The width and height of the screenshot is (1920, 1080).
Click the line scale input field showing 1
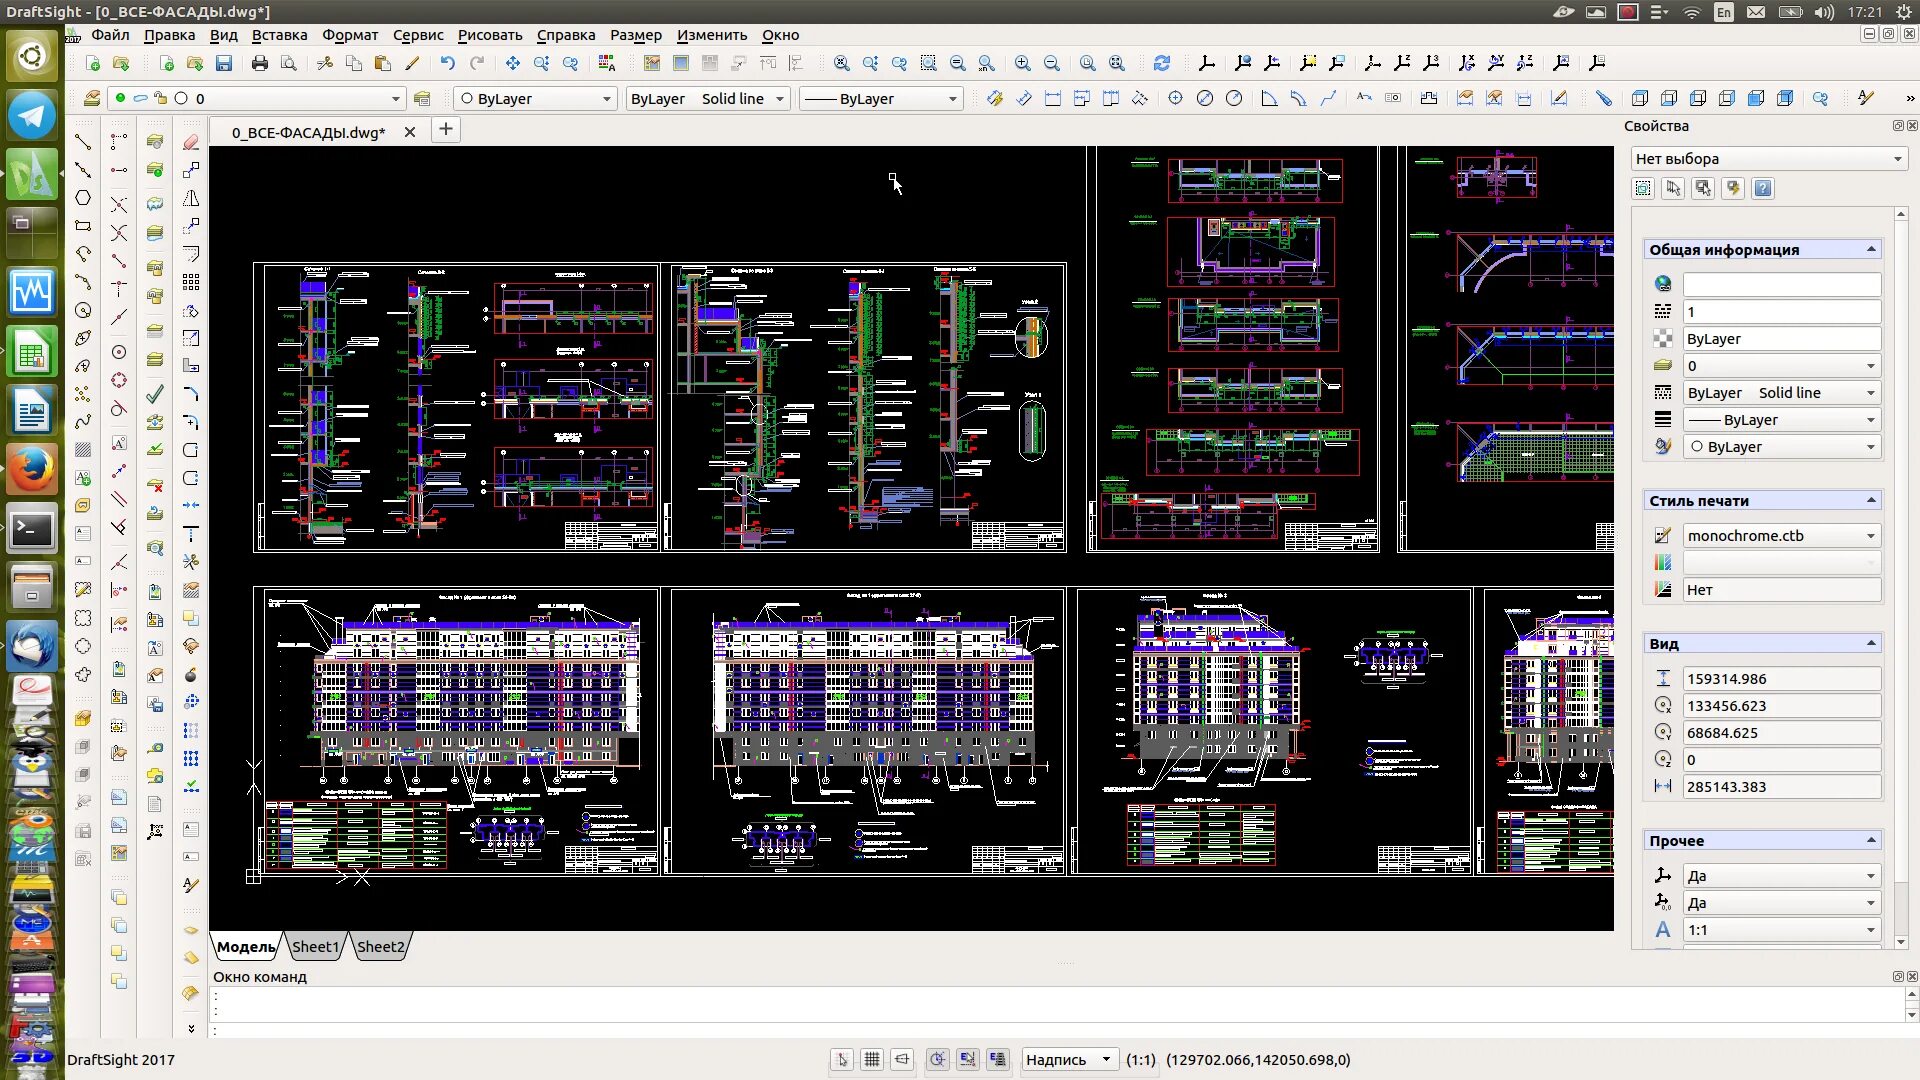pyautogui.click(x=1780, y=312)
